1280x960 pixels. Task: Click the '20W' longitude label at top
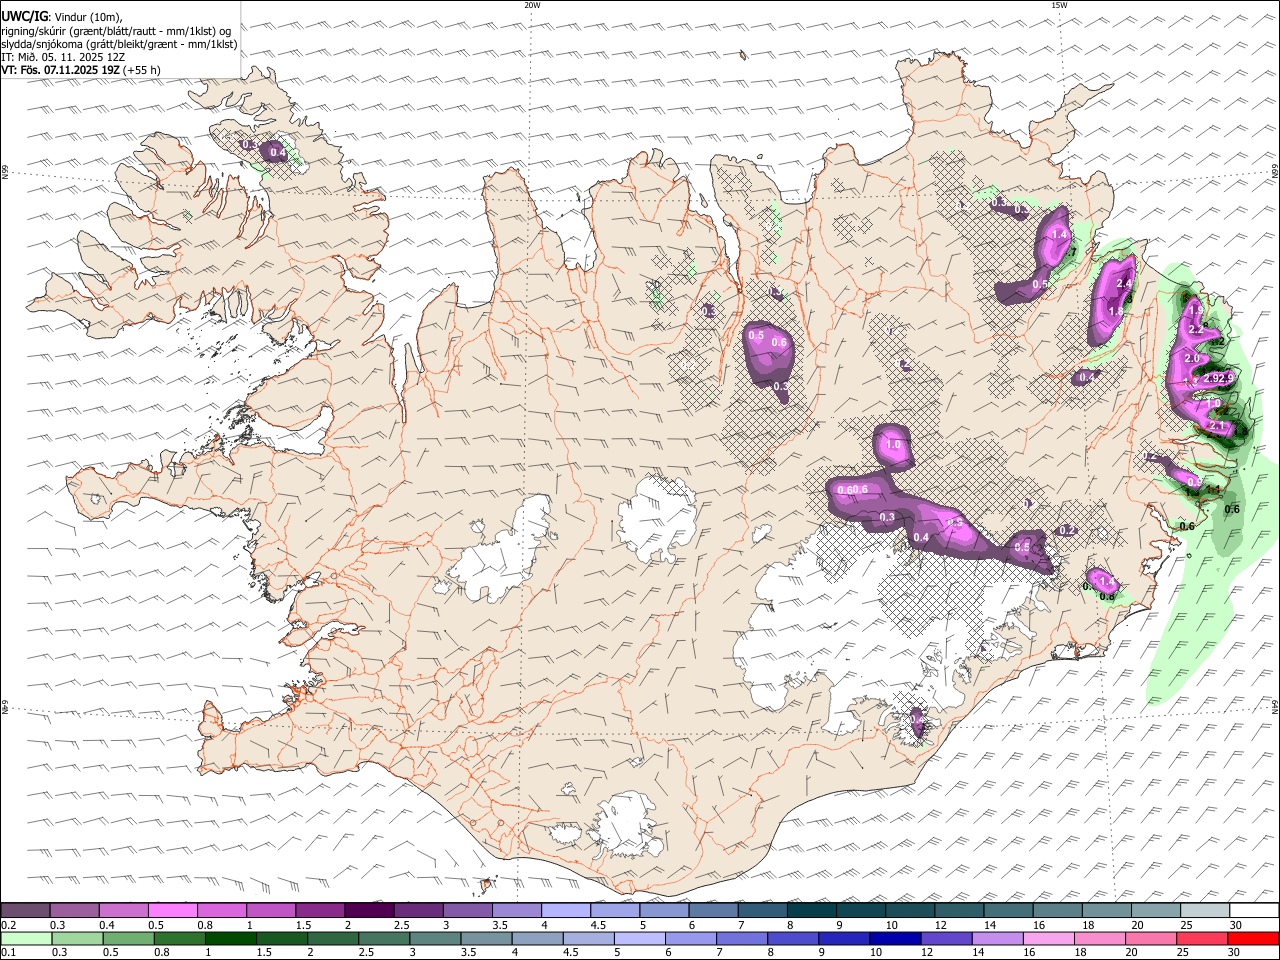[533, 5]
